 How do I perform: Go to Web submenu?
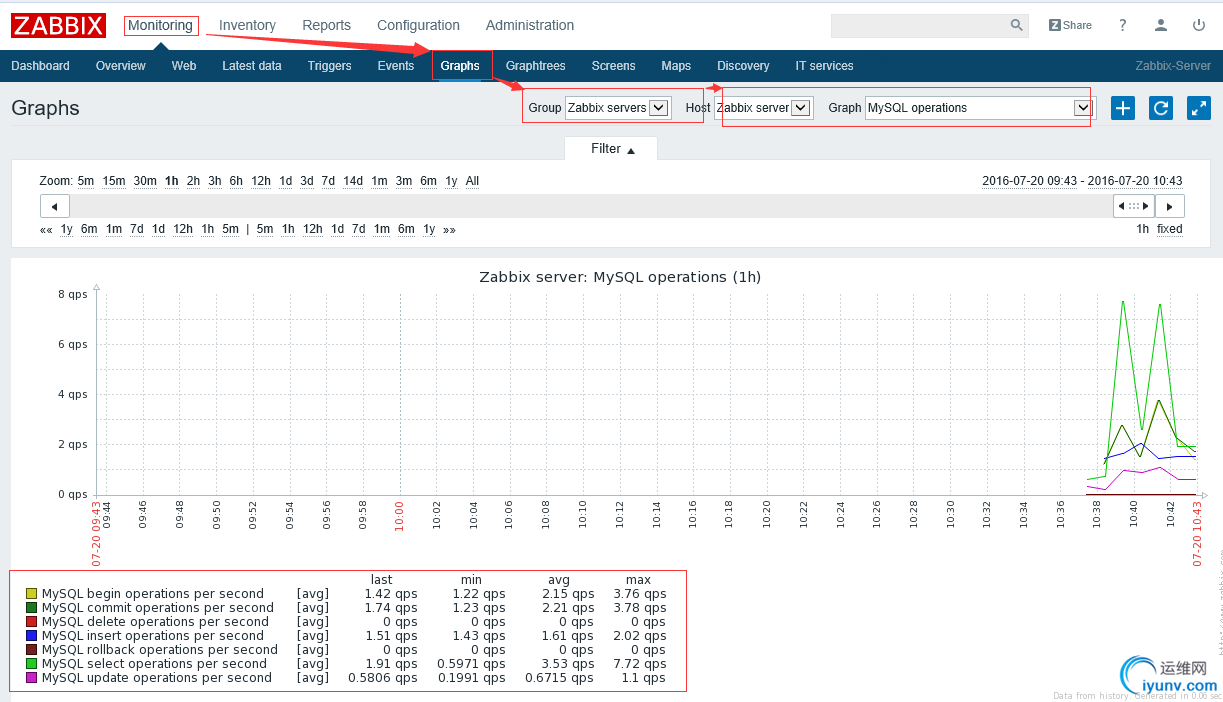click(x=184, y=66)
